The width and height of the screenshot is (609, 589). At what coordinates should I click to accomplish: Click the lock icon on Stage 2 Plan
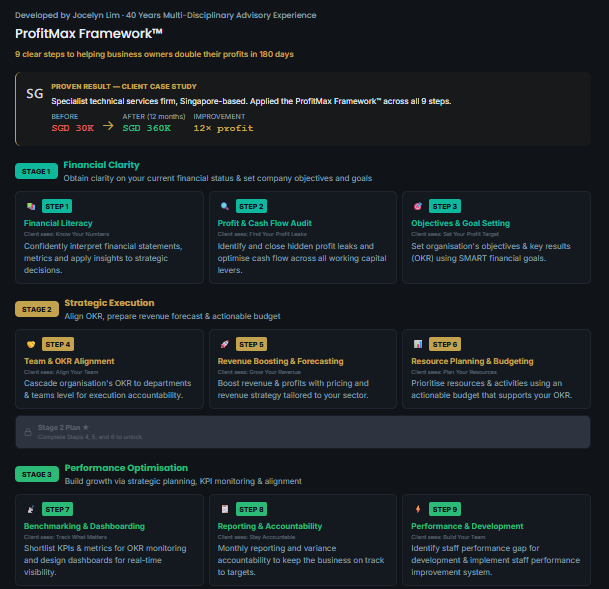pyautogui.click(x=28, y=432)
